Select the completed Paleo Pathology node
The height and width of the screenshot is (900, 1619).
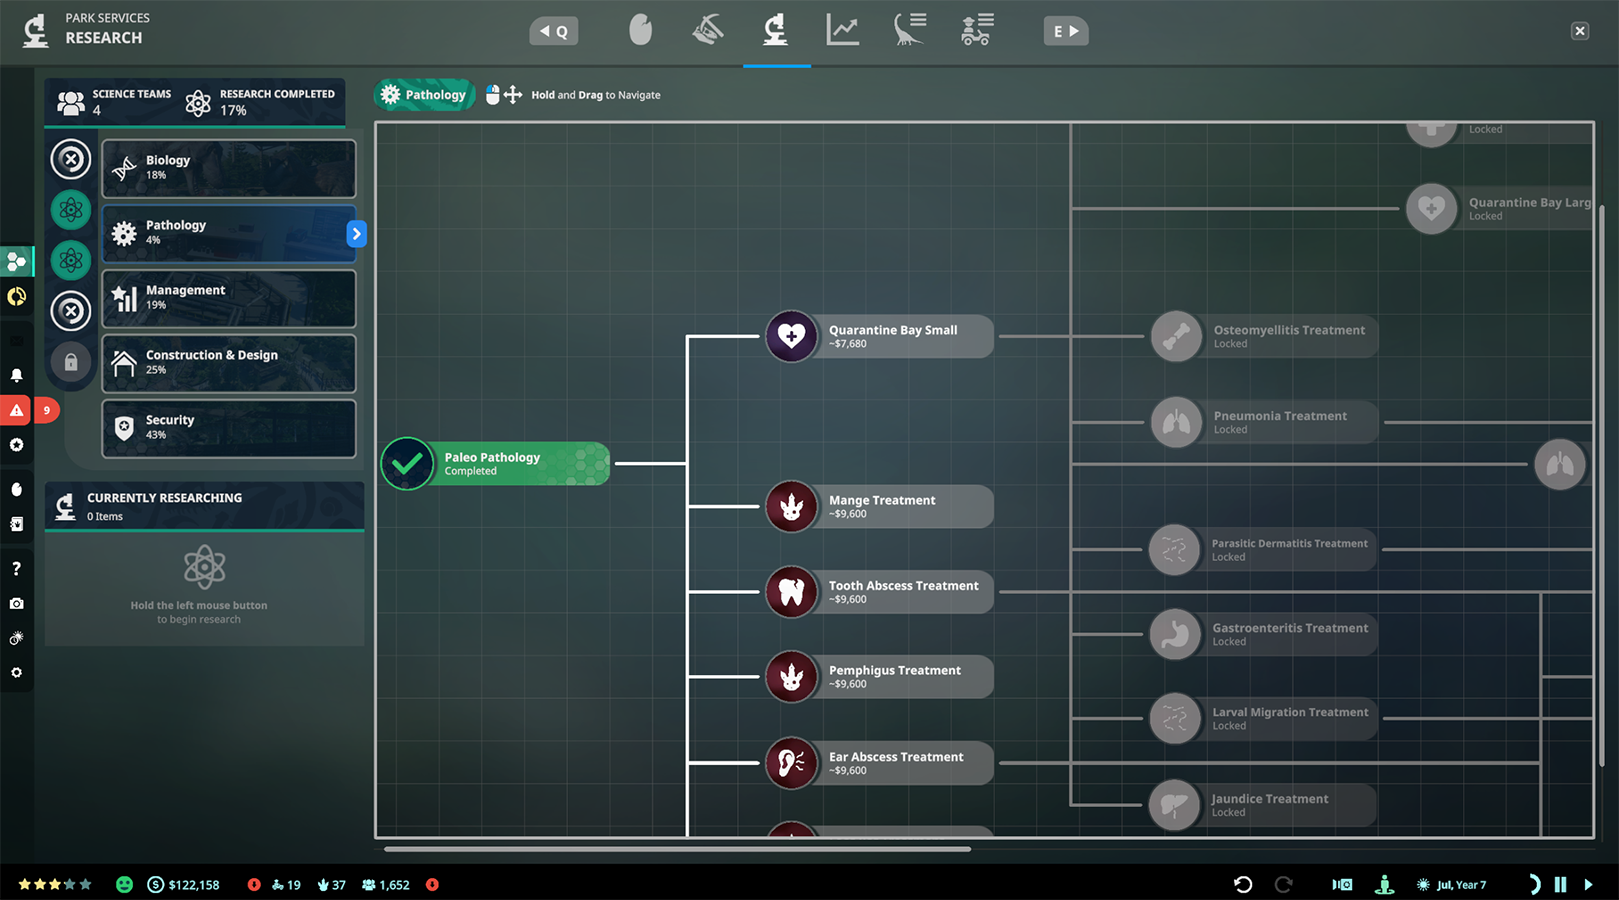[x=495, y=464]
